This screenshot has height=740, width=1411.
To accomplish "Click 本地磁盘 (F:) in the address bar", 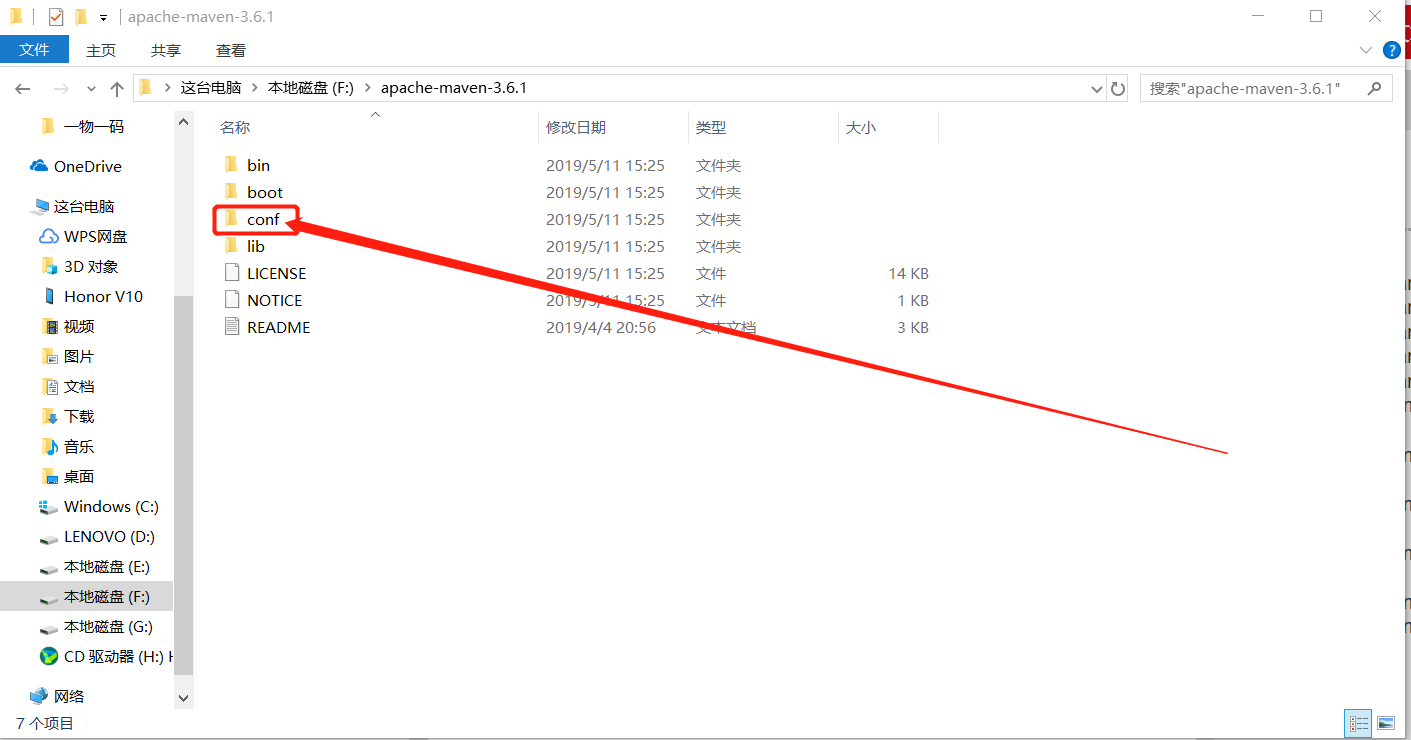I will tap(310, 87).
